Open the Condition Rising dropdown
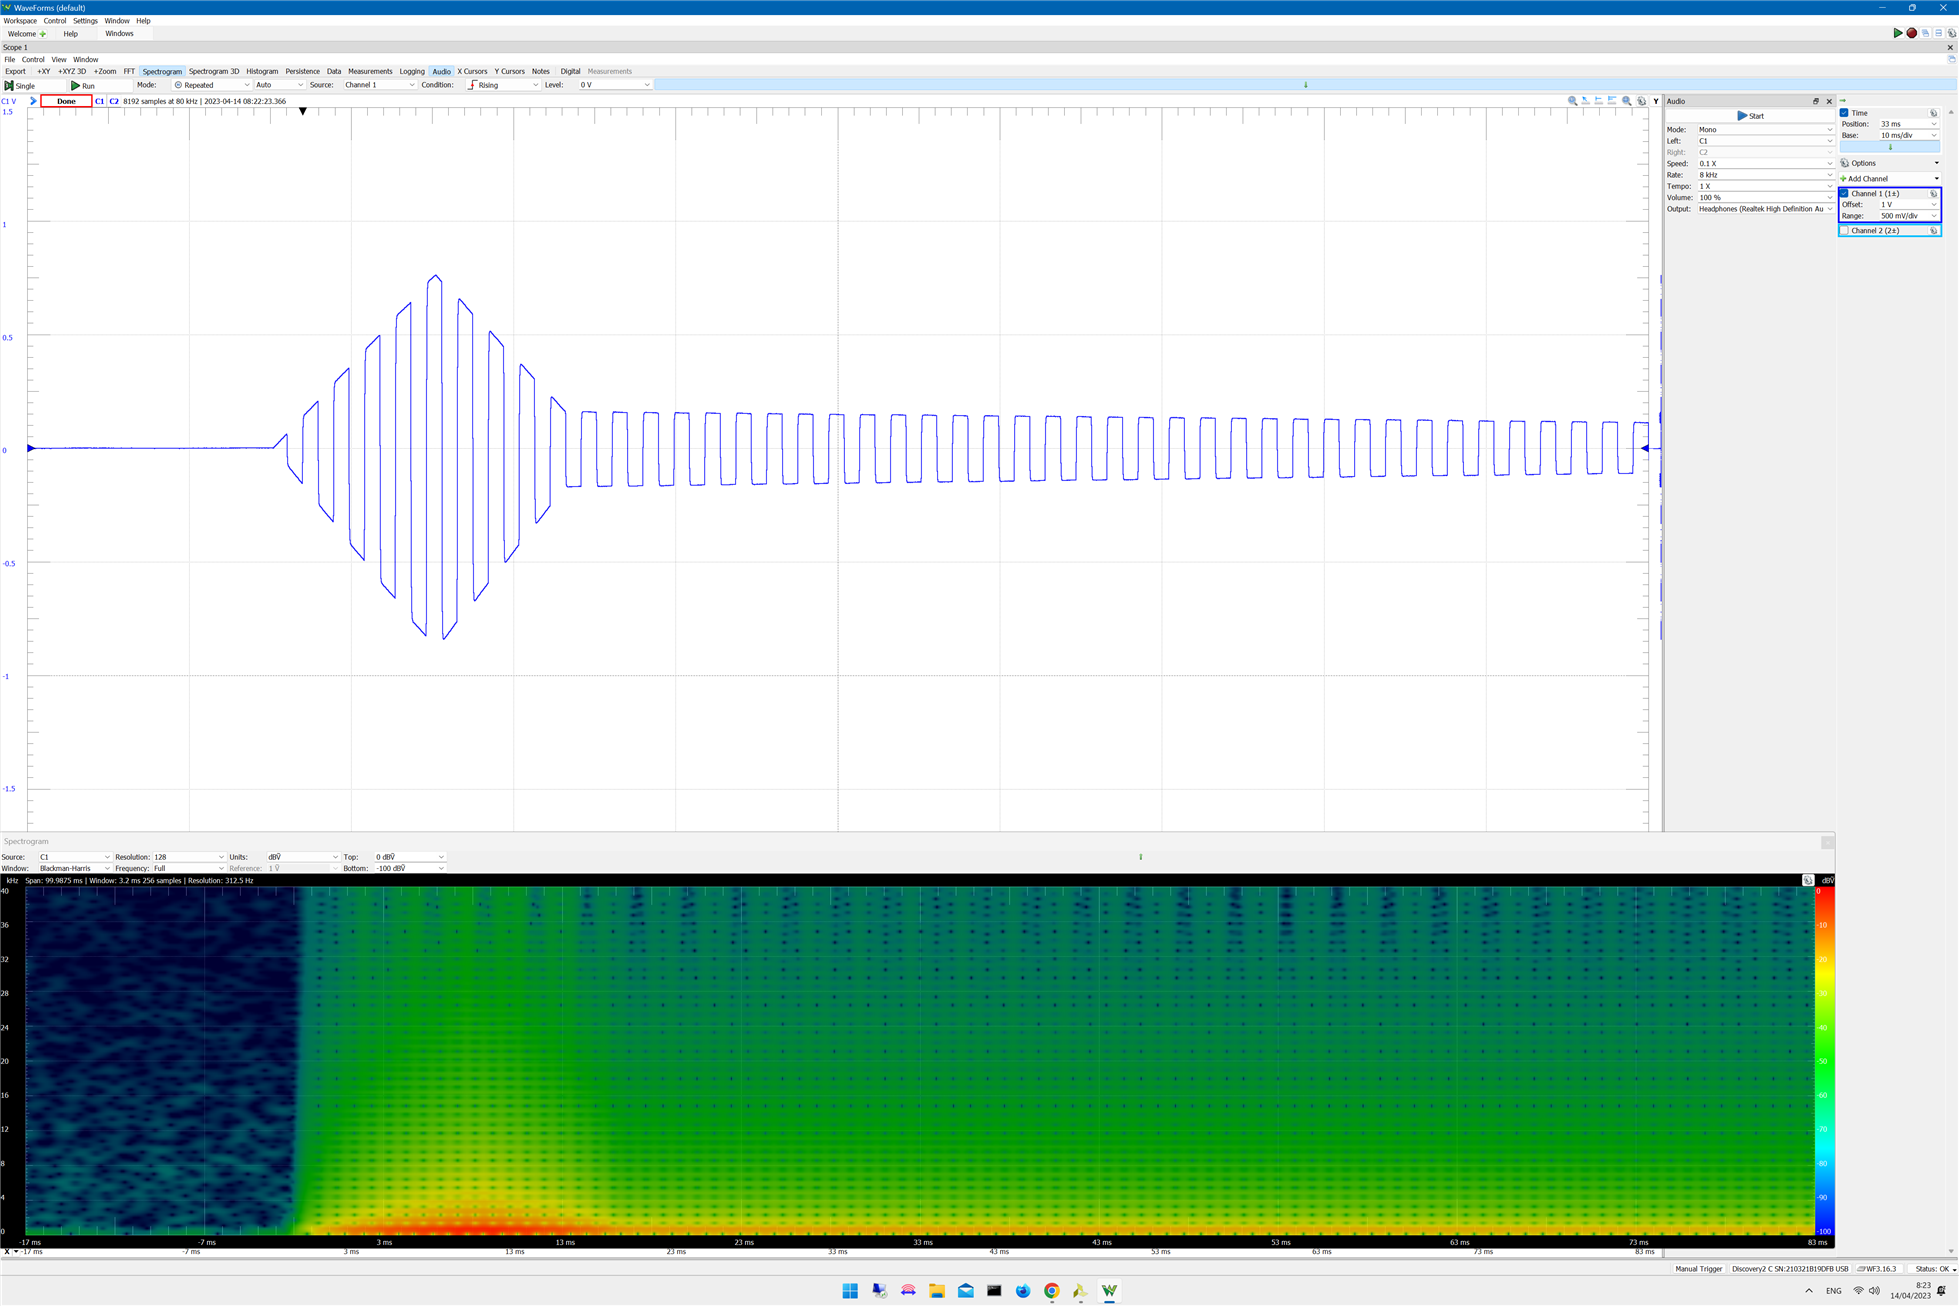The height and width of the screenshot is (1306, 1959). point(503,85)
